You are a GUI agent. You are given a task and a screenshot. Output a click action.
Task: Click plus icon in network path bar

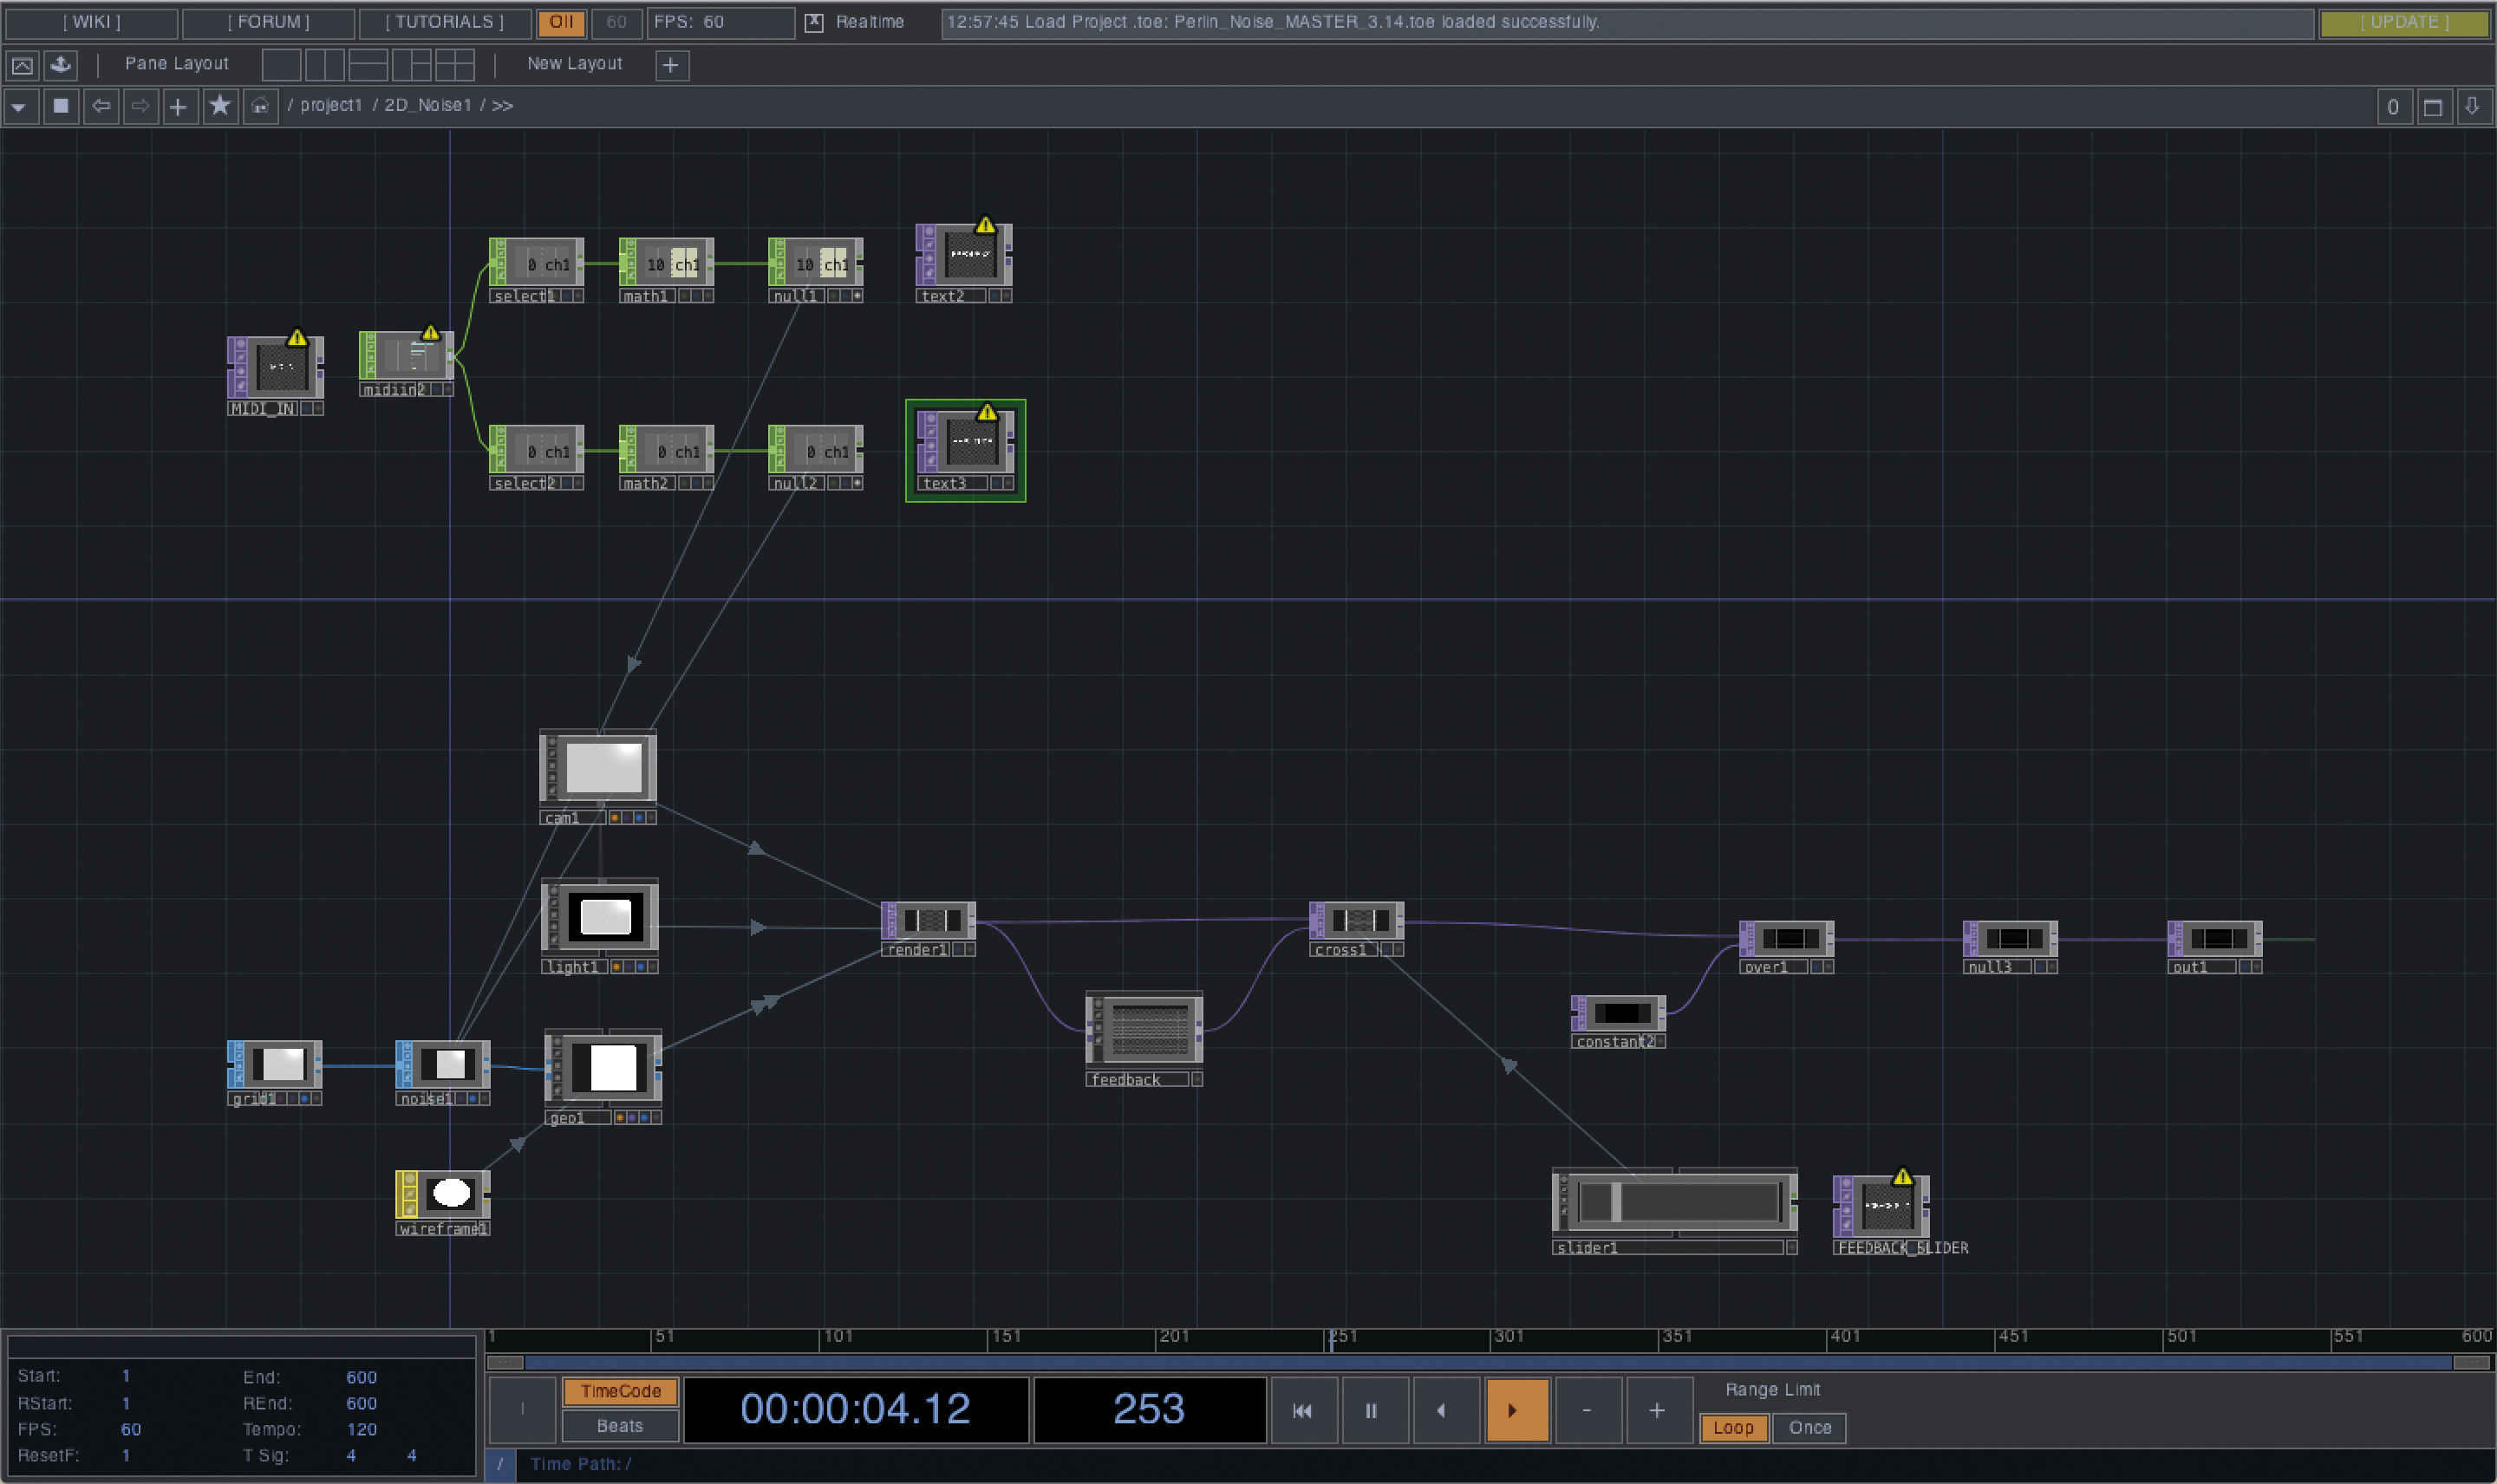178,106
